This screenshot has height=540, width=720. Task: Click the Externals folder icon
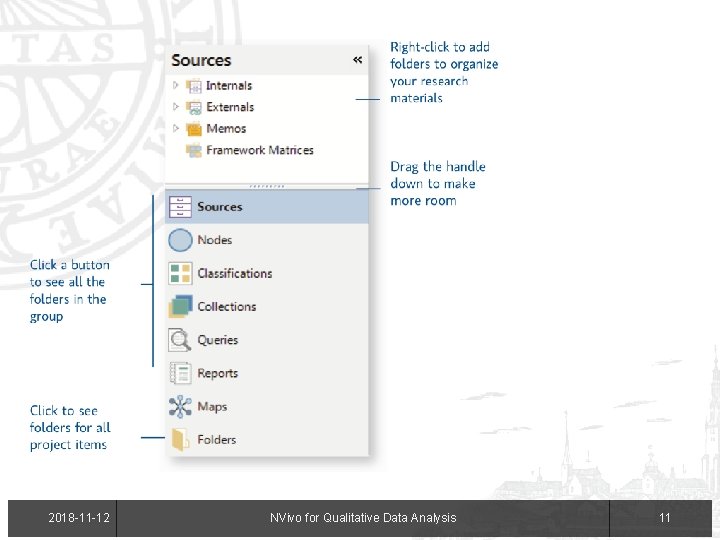click(194, 107)
